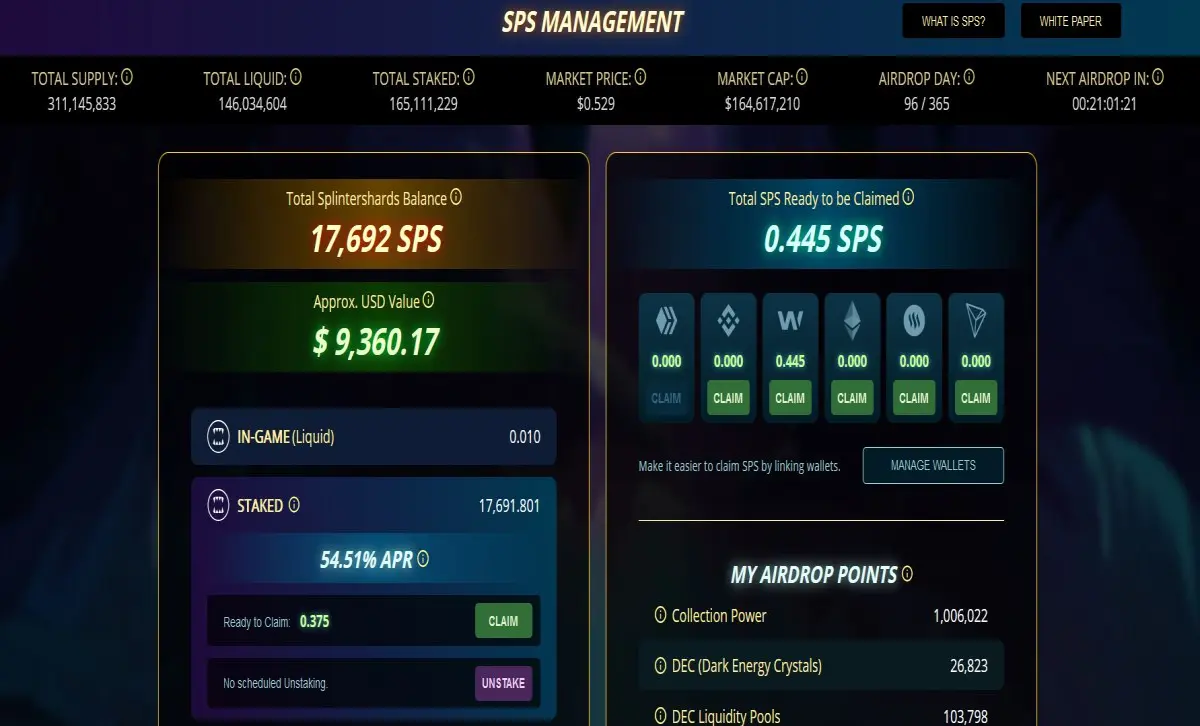The image size is (1200, 726).
Task: Click the Tron wallet icon
Action: (976, 321)
